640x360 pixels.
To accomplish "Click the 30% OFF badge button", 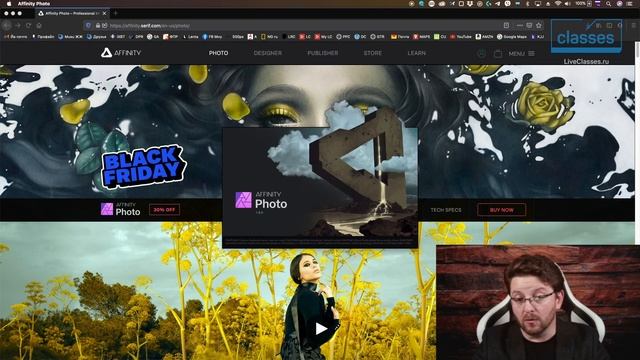I will point(164,209).
